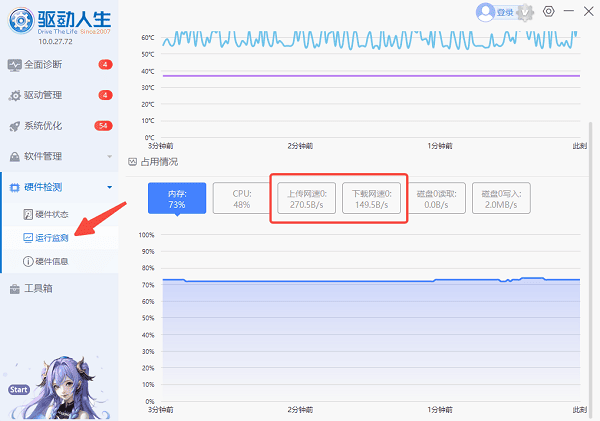The image size is (600, 421).
Task: Click the 占用情况 heading
Action: [159, 162]
